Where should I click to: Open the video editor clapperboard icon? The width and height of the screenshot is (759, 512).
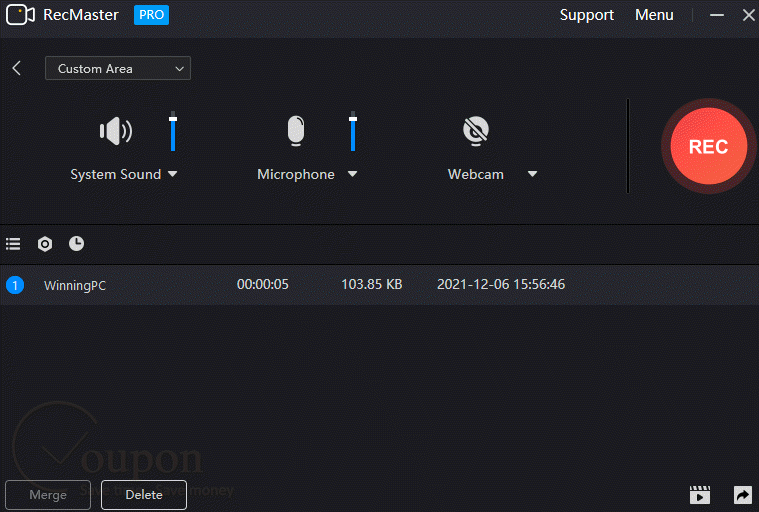tap(699, 495)
